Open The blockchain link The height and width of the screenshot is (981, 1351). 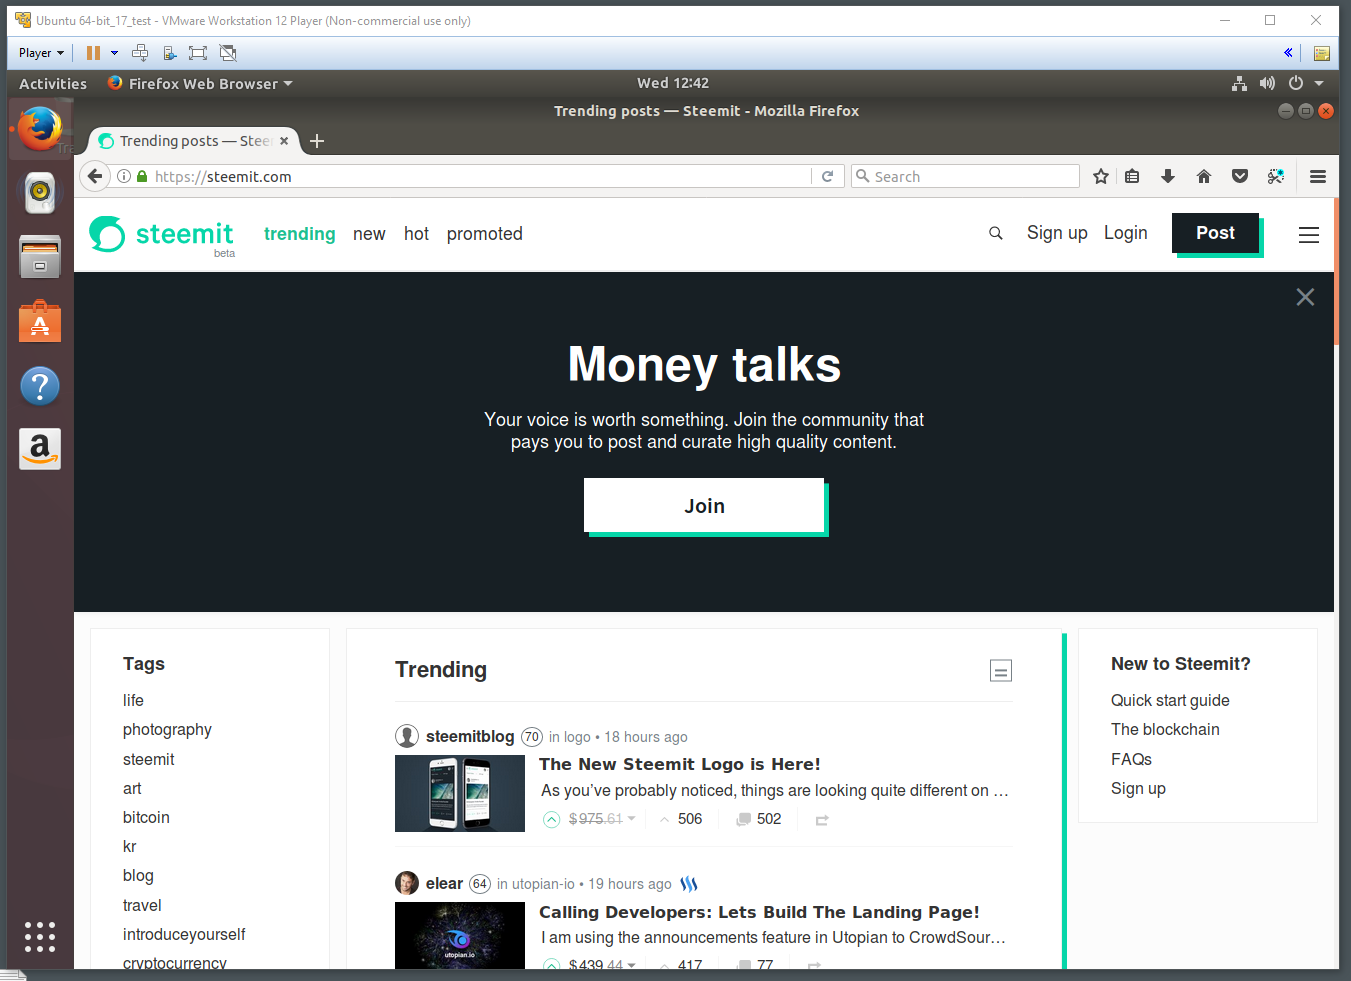tap(1165, 729)
